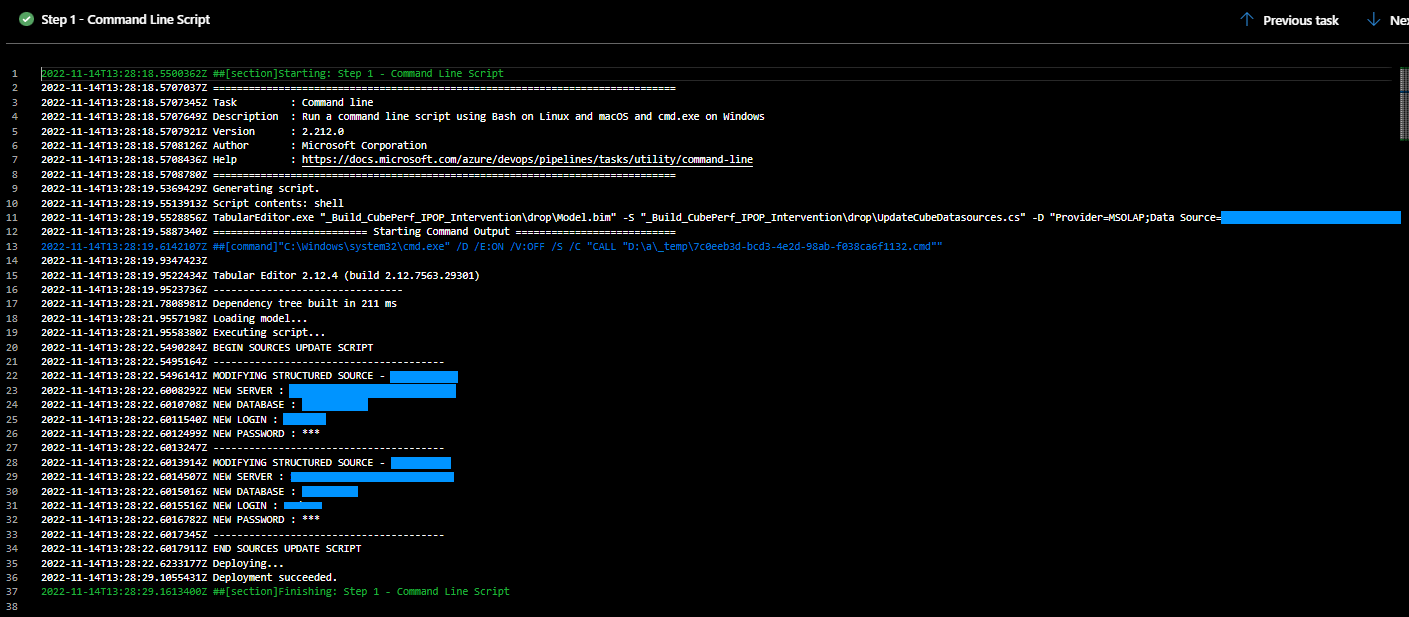The width and height of the screenshot is (1409, 617).
Task: Open Previous task navigation link
Action: point(1299,19)
